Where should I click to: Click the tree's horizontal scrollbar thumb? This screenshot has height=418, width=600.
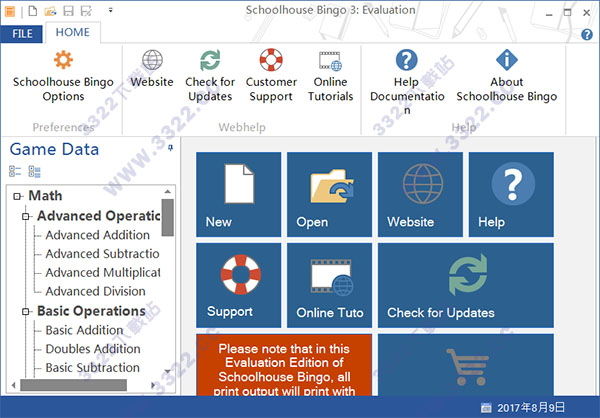(73, 385)
